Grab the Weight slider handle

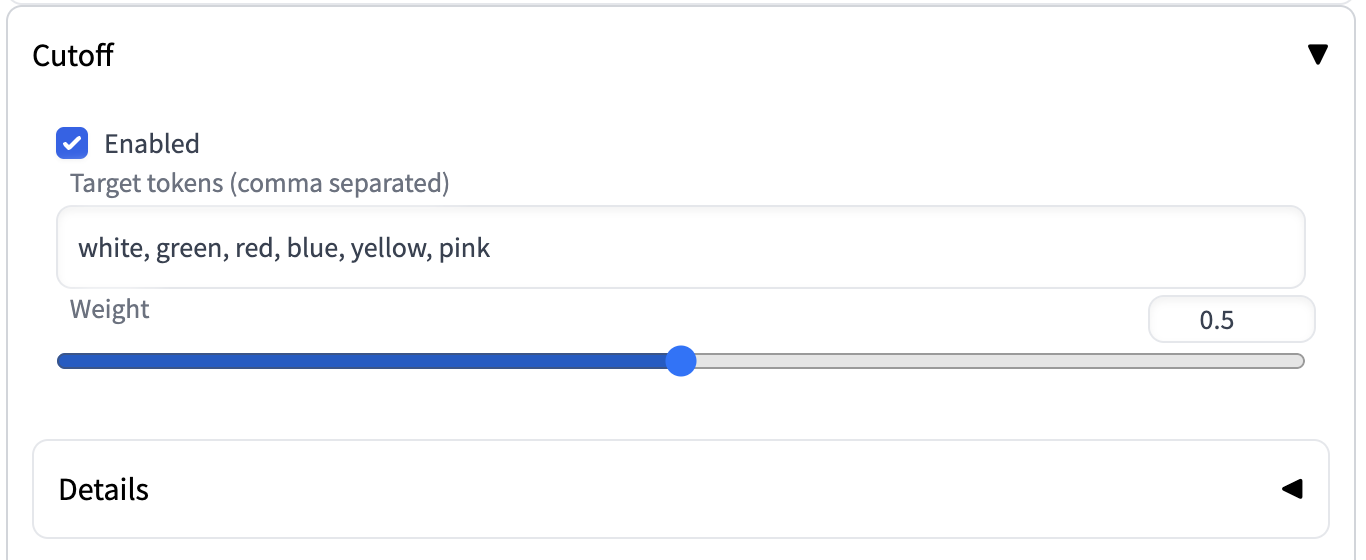click(681, 361)
